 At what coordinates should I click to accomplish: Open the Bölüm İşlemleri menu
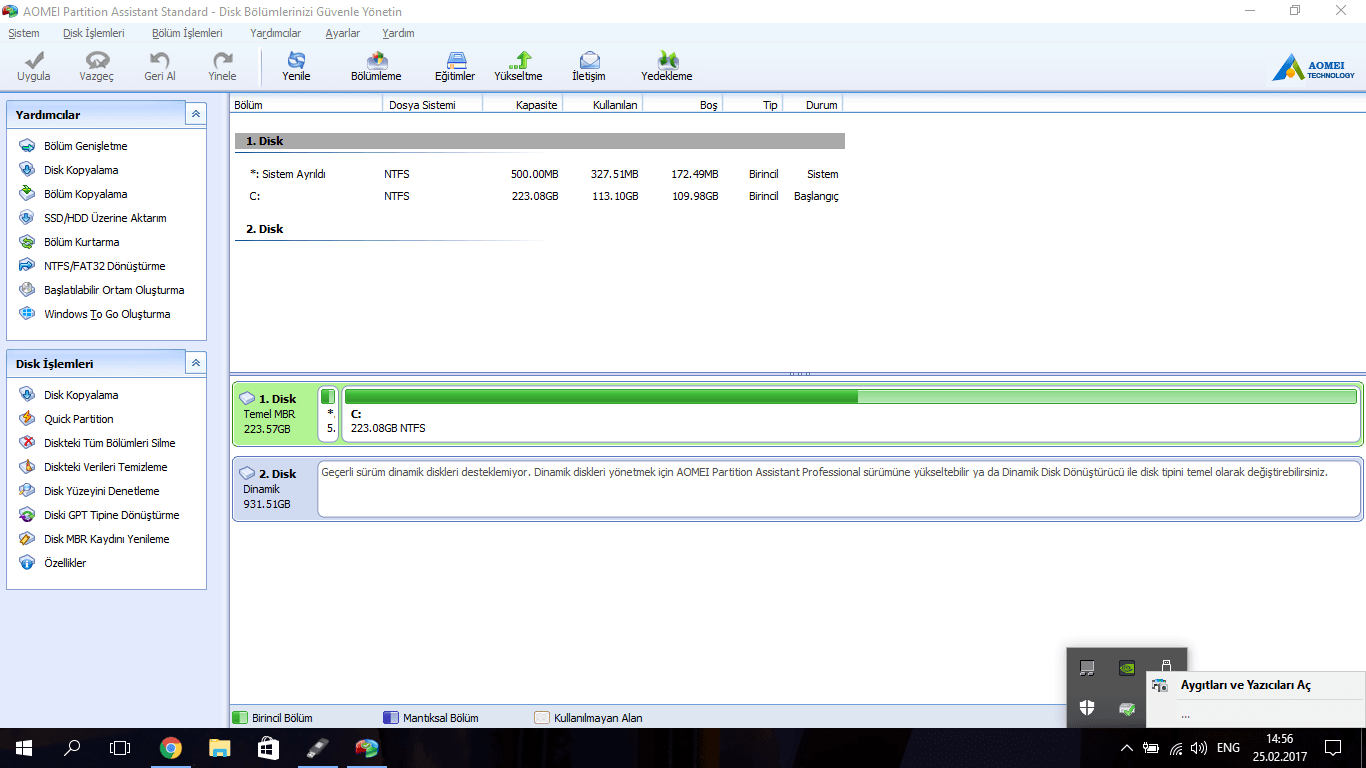point(187,33)
